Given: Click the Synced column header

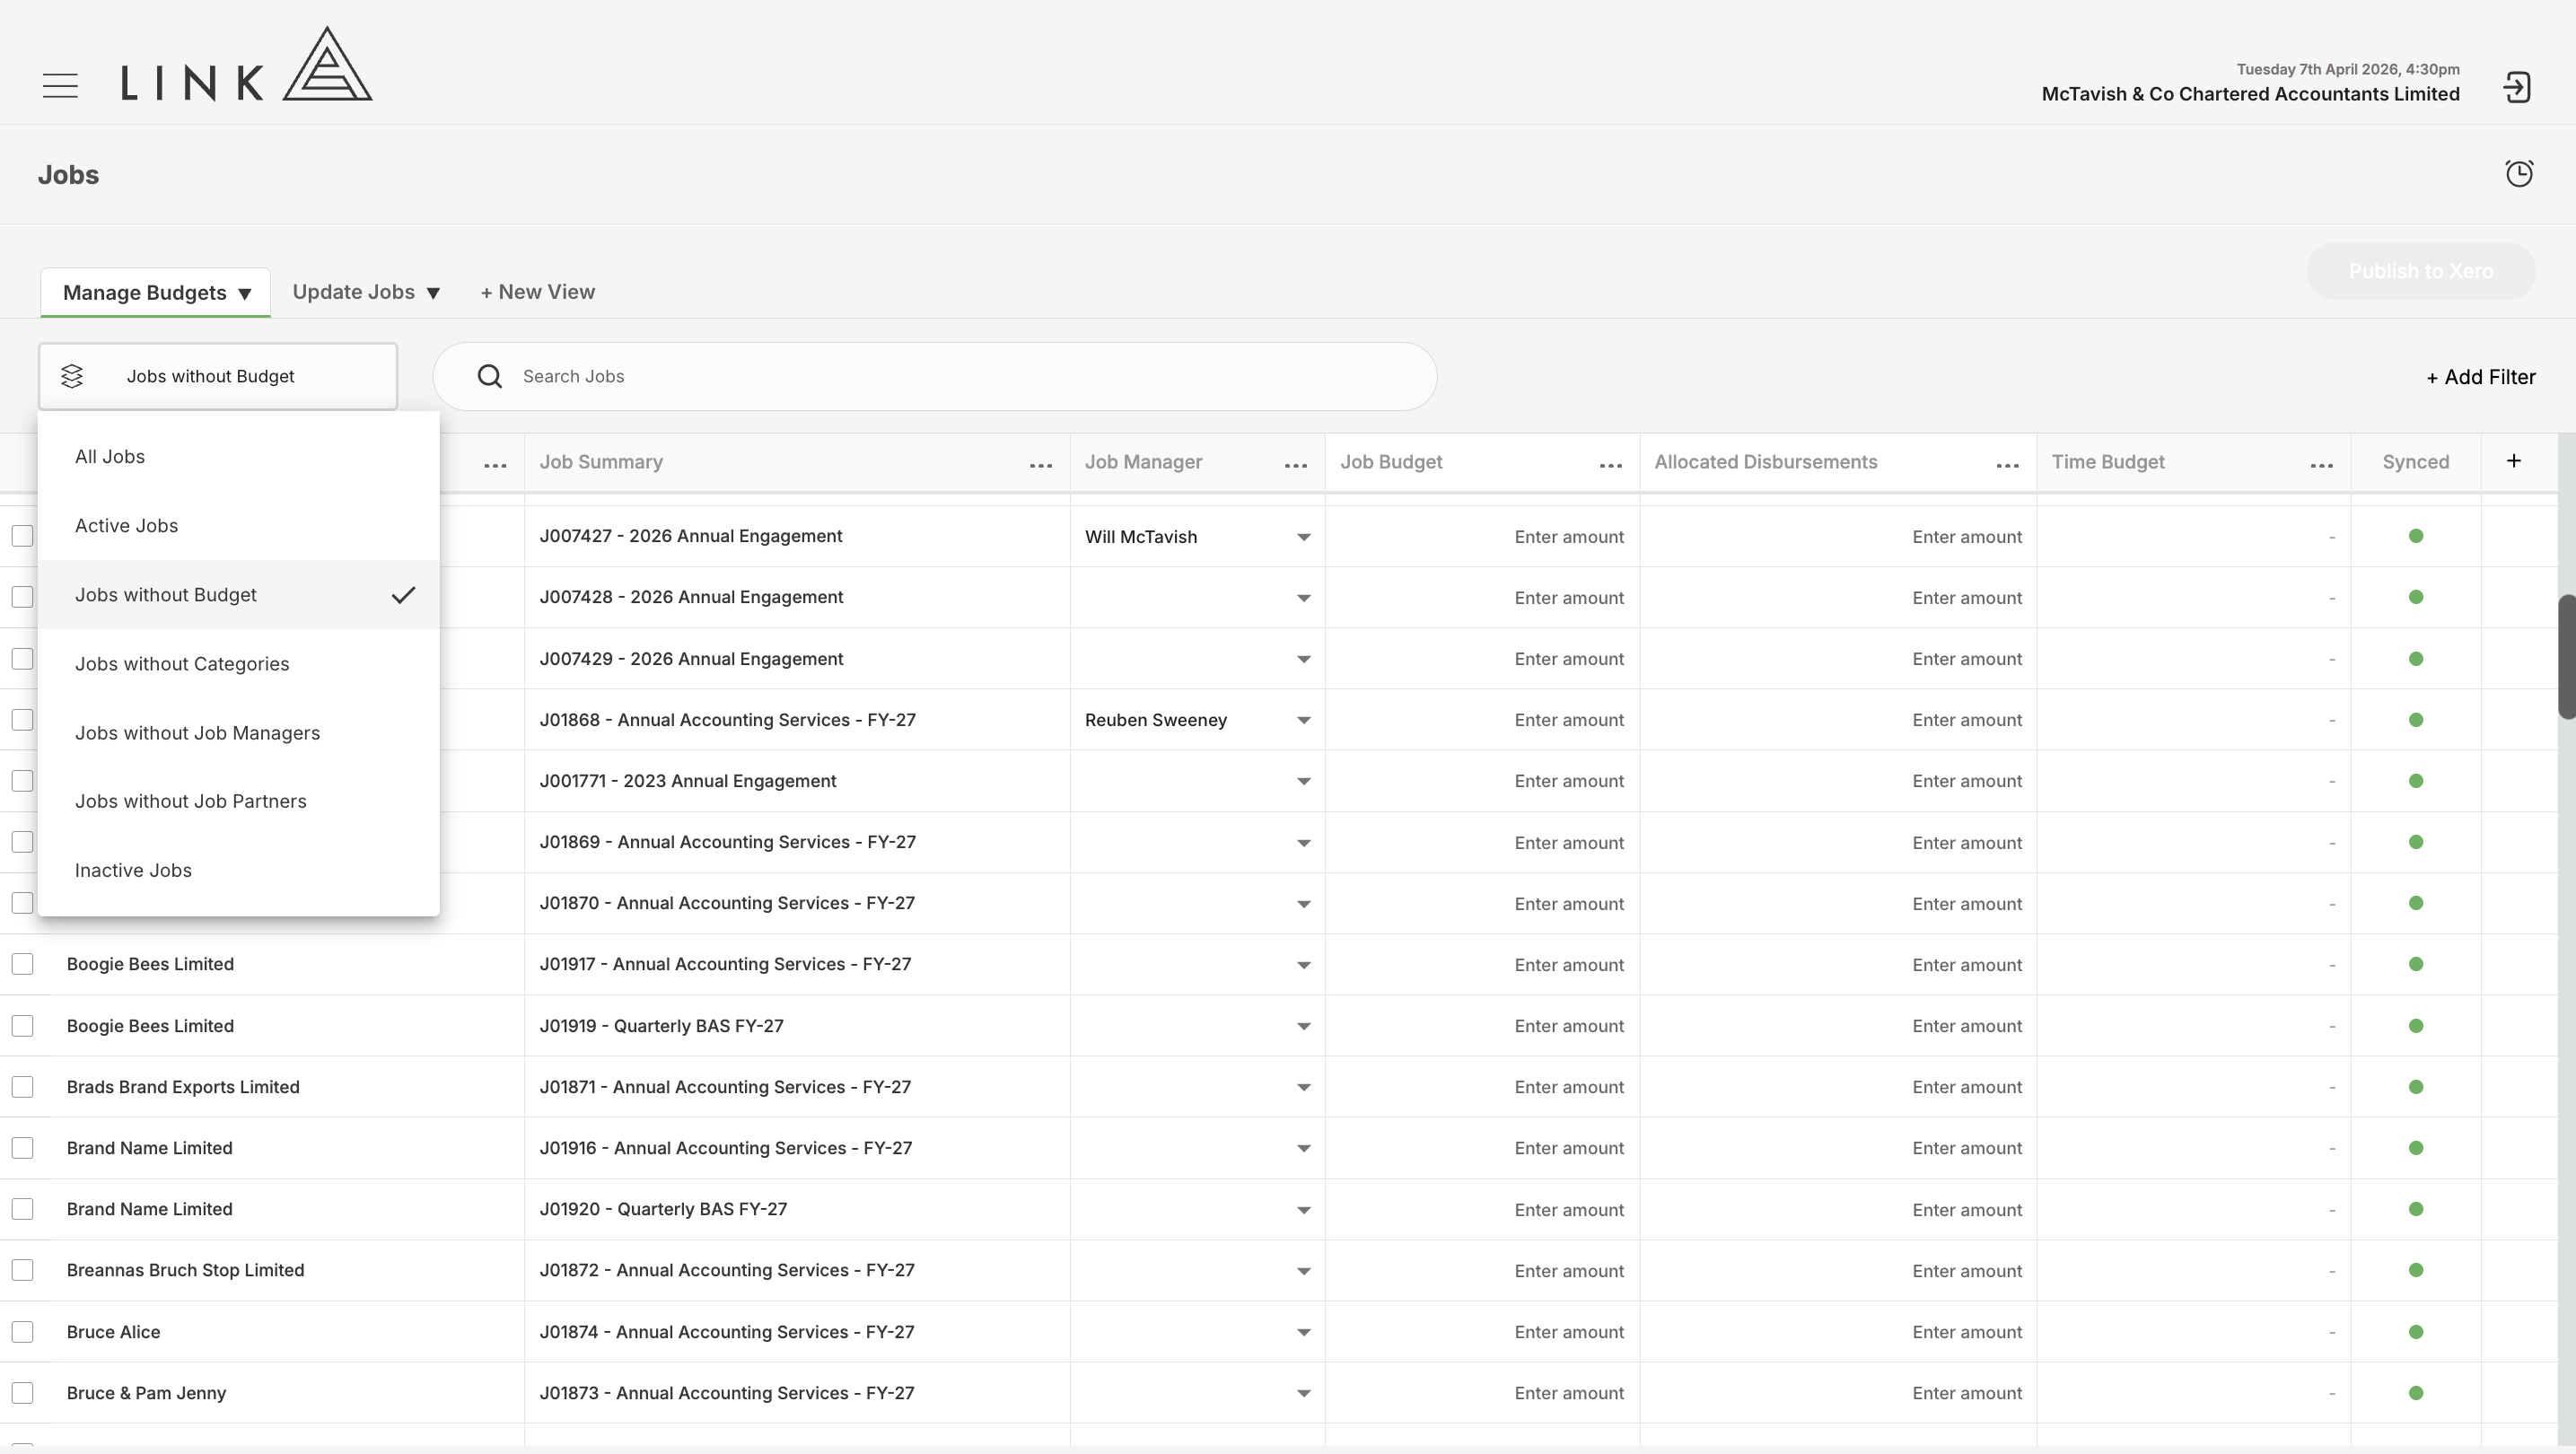Looking at the screenshot, I should click(2415, 462).
